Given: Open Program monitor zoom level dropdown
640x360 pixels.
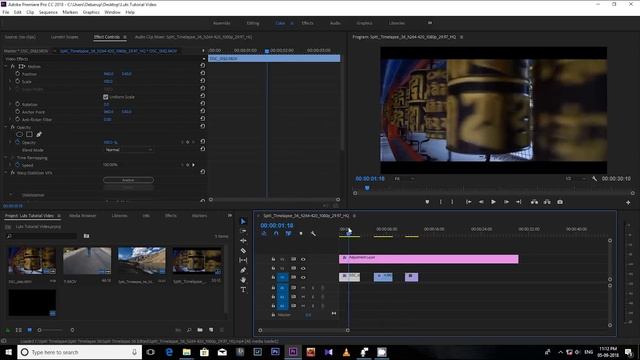Looking at the screenshot, I should pos(404,179).
